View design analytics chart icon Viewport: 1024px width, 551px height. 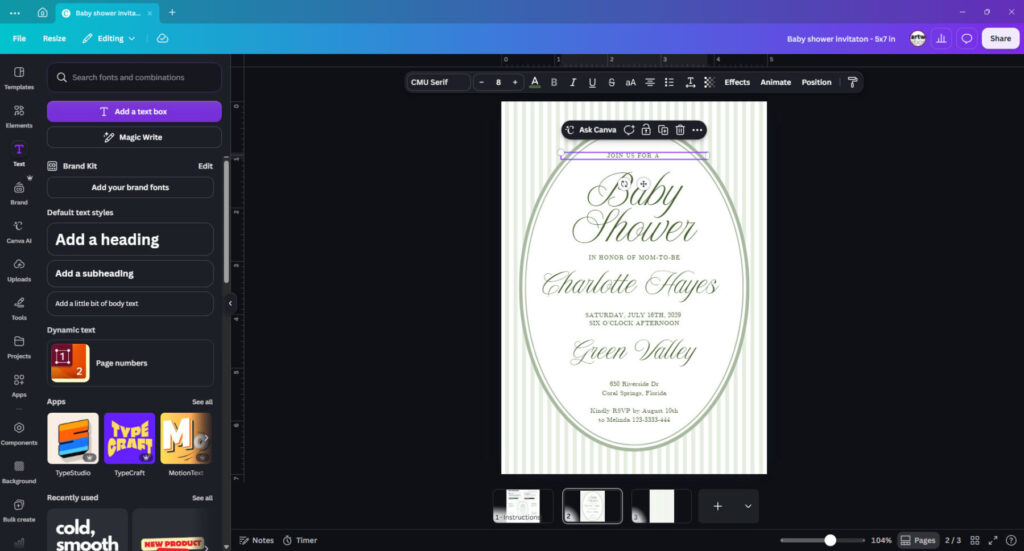(x=941, y=39)
